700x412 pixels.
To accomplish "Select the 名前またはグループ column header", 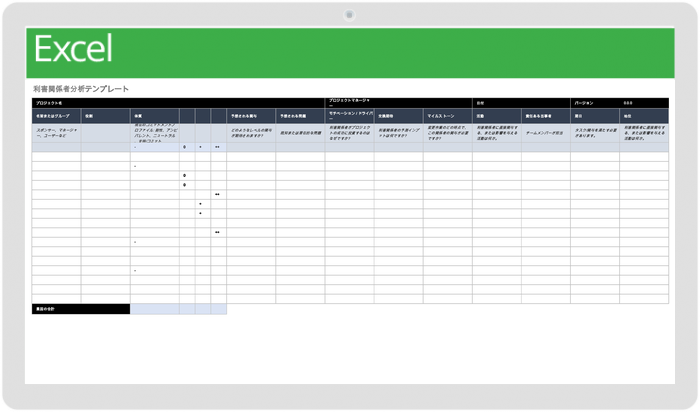I will coord(56,116).
